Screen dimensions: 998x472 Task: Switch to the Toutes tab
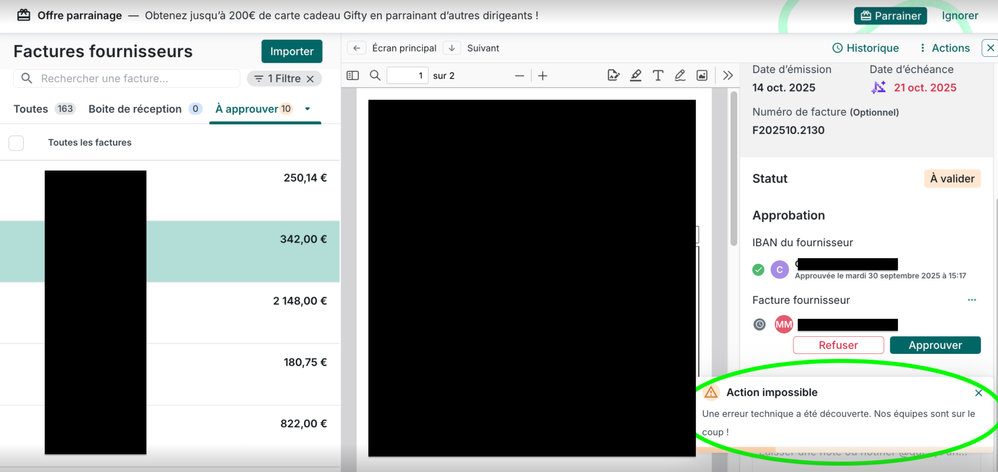point(31,109)
